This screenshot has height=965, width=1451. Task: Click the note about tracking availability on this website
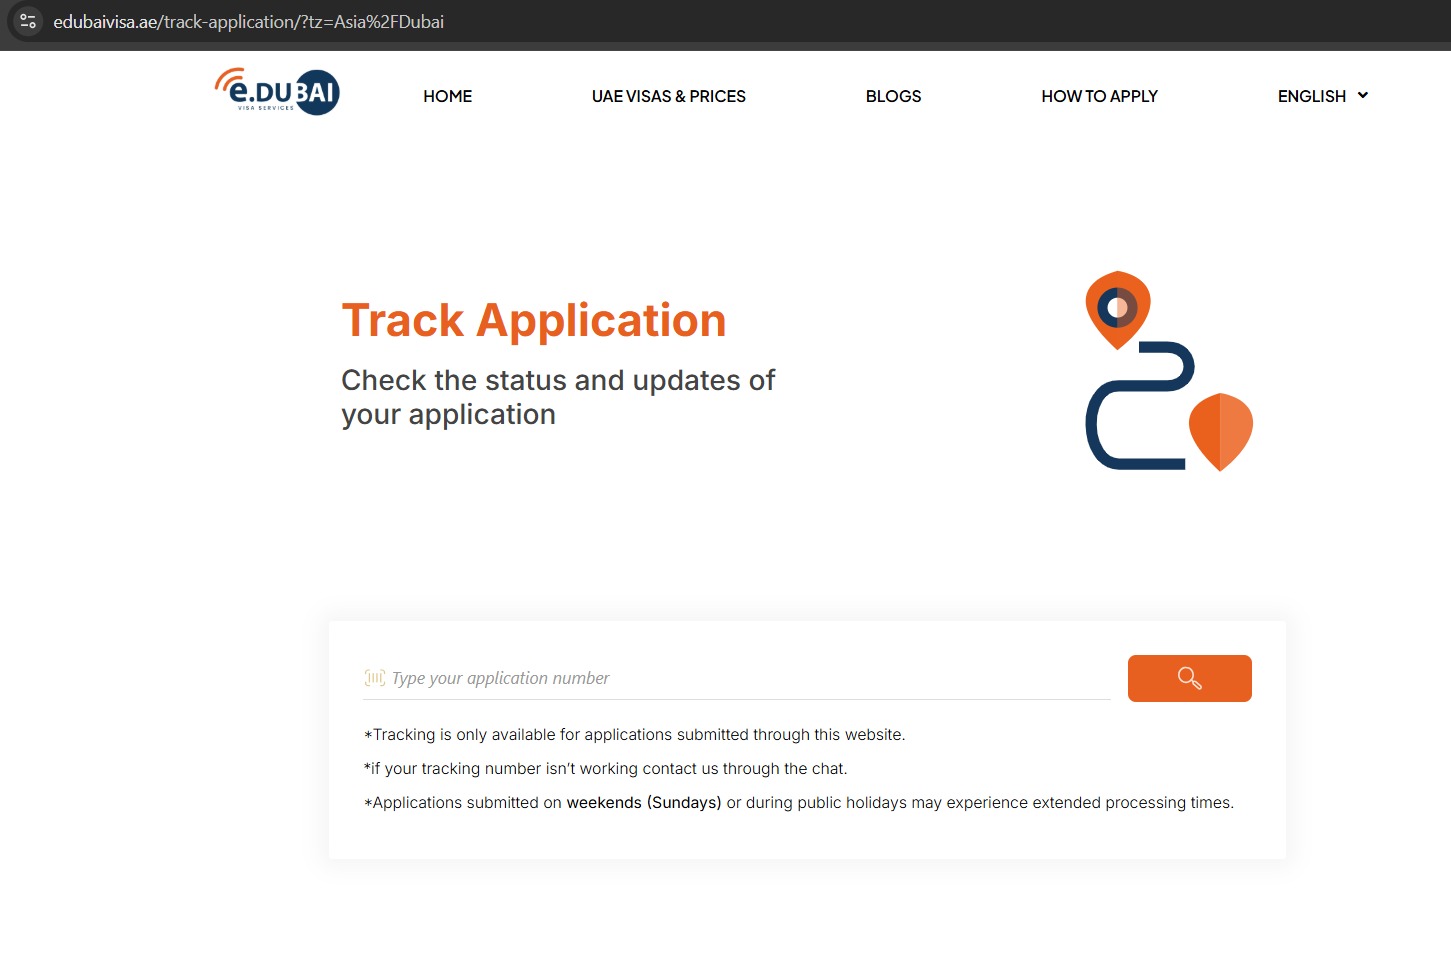634,734
